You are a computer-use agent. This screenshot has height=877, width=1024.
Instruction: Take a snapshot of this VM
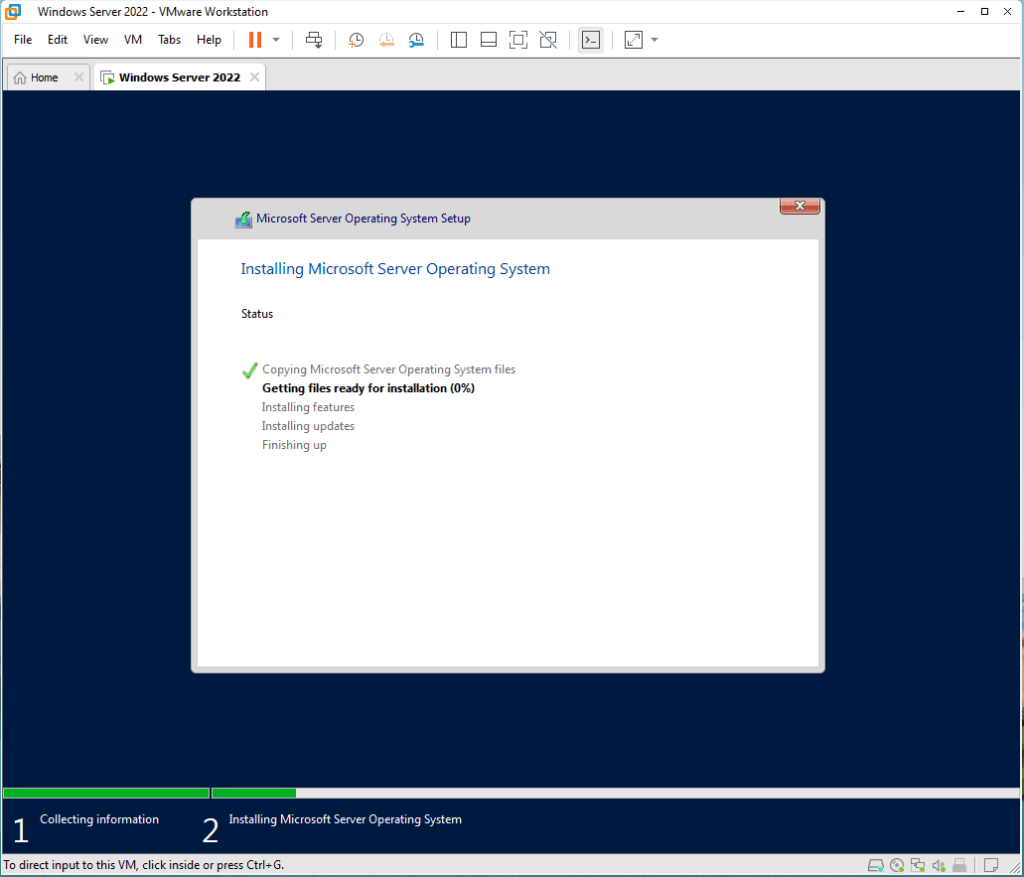356,40
